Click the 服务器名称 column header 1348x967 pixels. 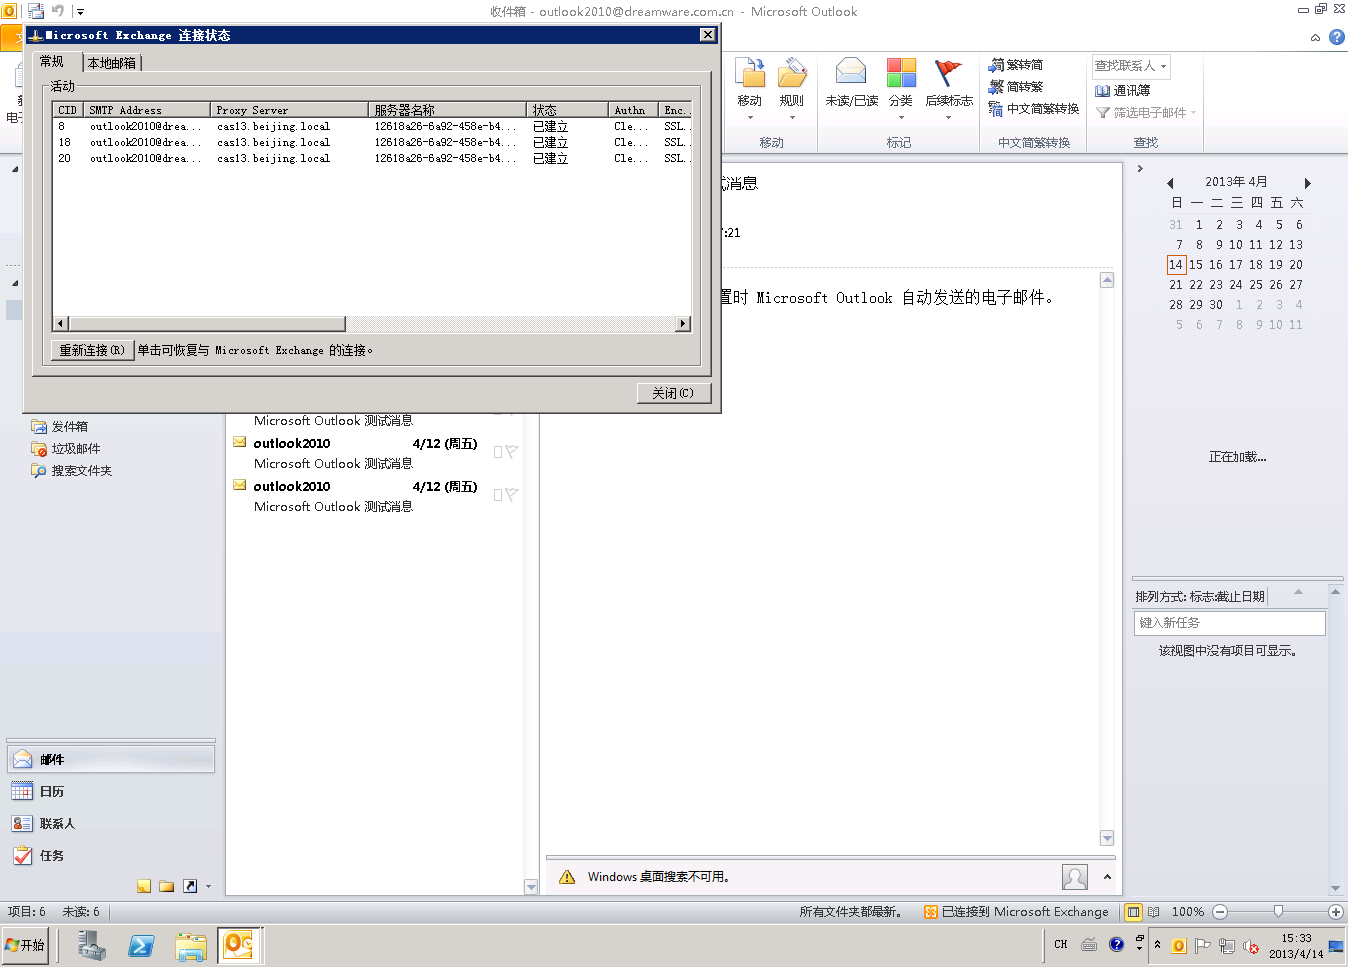coord(448,110)
